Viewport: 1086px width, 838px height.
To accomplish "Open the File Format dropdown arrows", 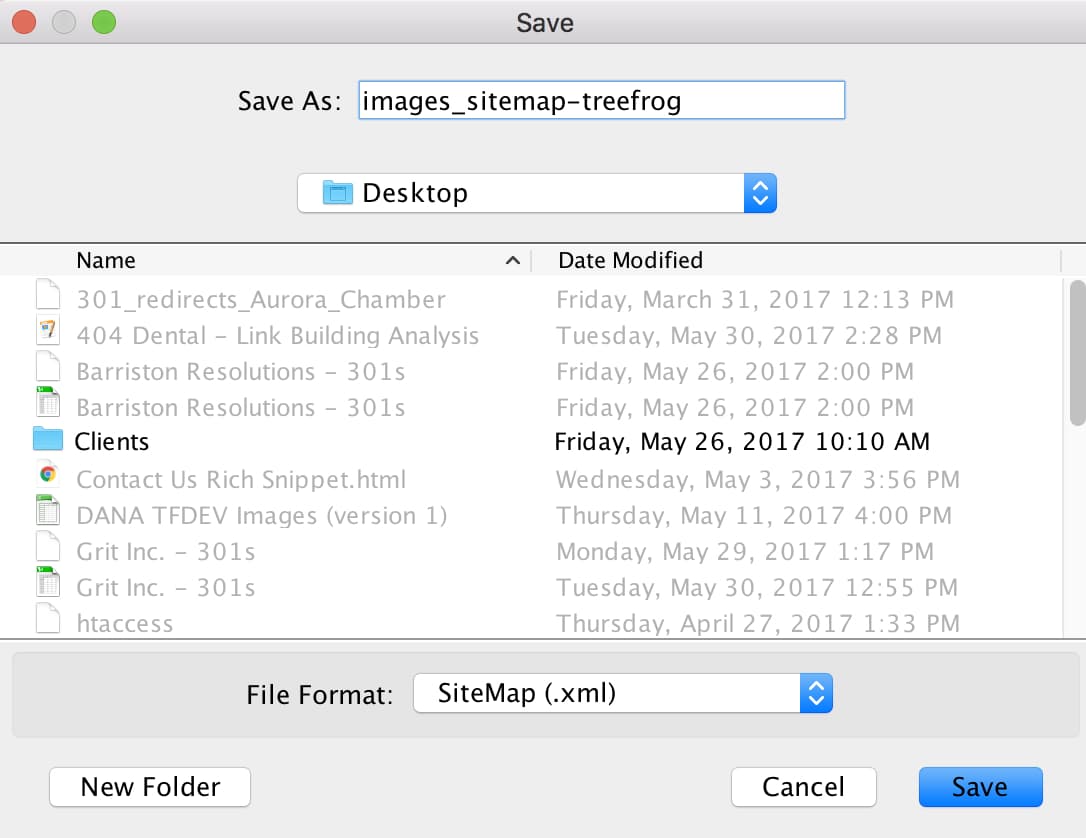I will click(816, 693).
